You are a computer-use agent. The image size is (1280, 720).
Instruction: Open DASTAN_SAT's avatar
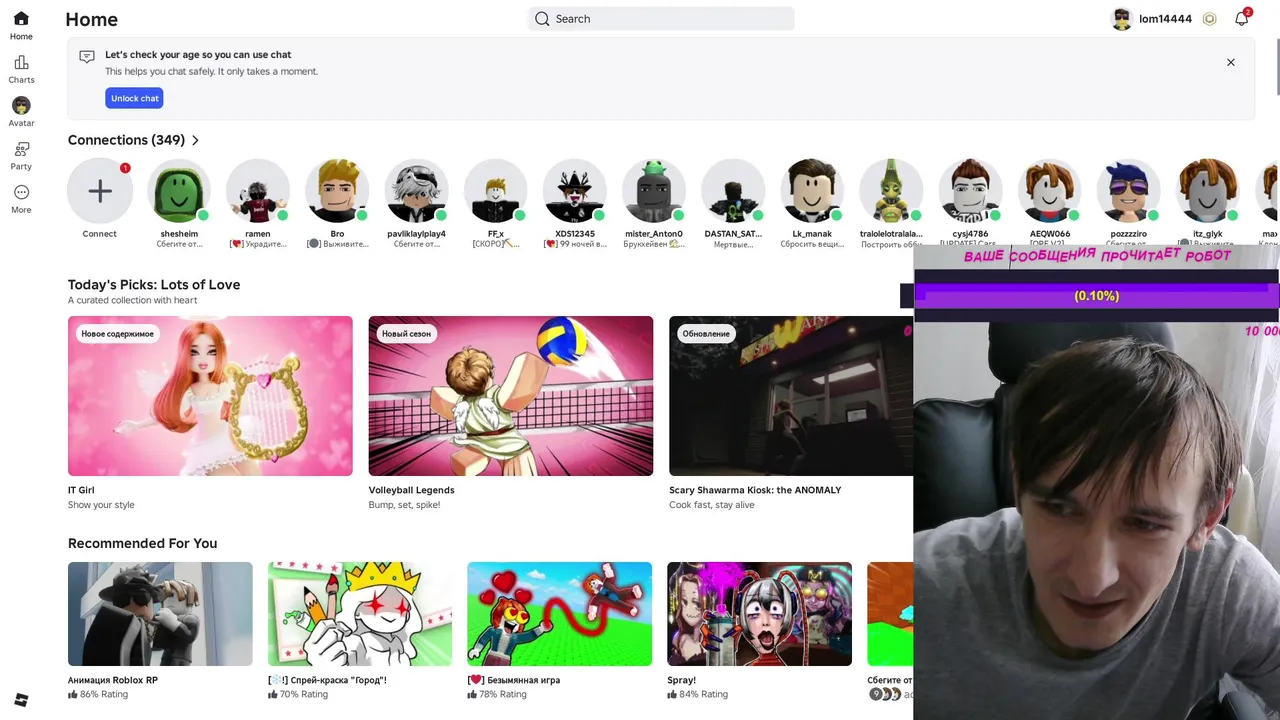tap(733, 190)
